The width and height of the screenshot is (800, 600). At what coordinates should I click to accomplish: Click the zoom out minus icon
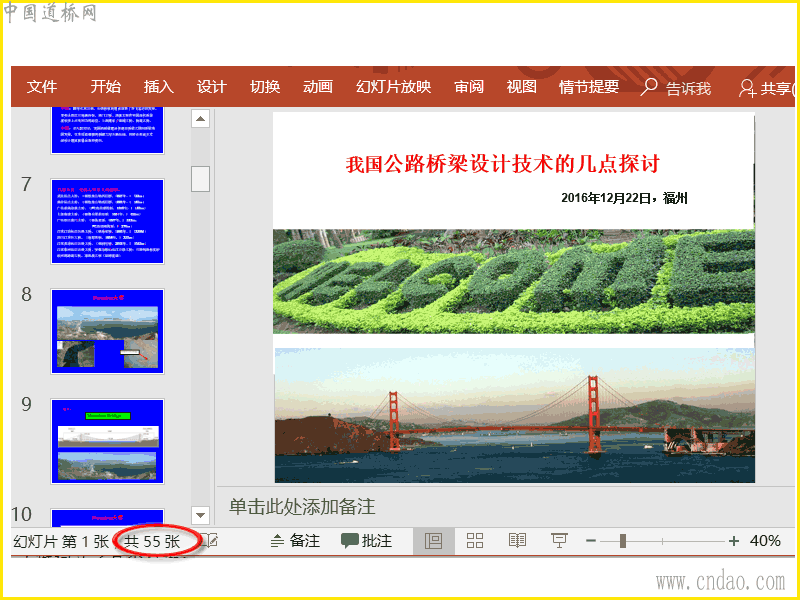pyautogui.click(x=591, y=541)
